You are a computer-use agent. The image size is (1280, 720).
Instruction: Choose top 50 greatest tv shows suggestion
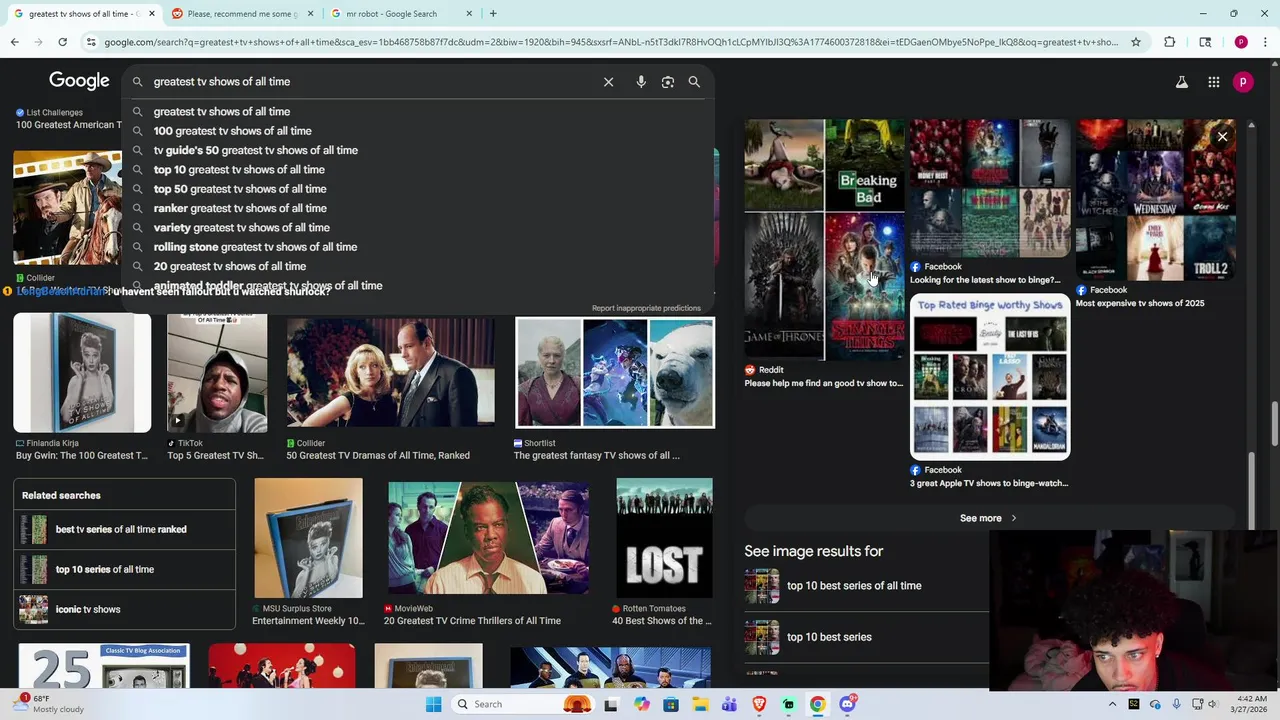[x=240, y=189]
